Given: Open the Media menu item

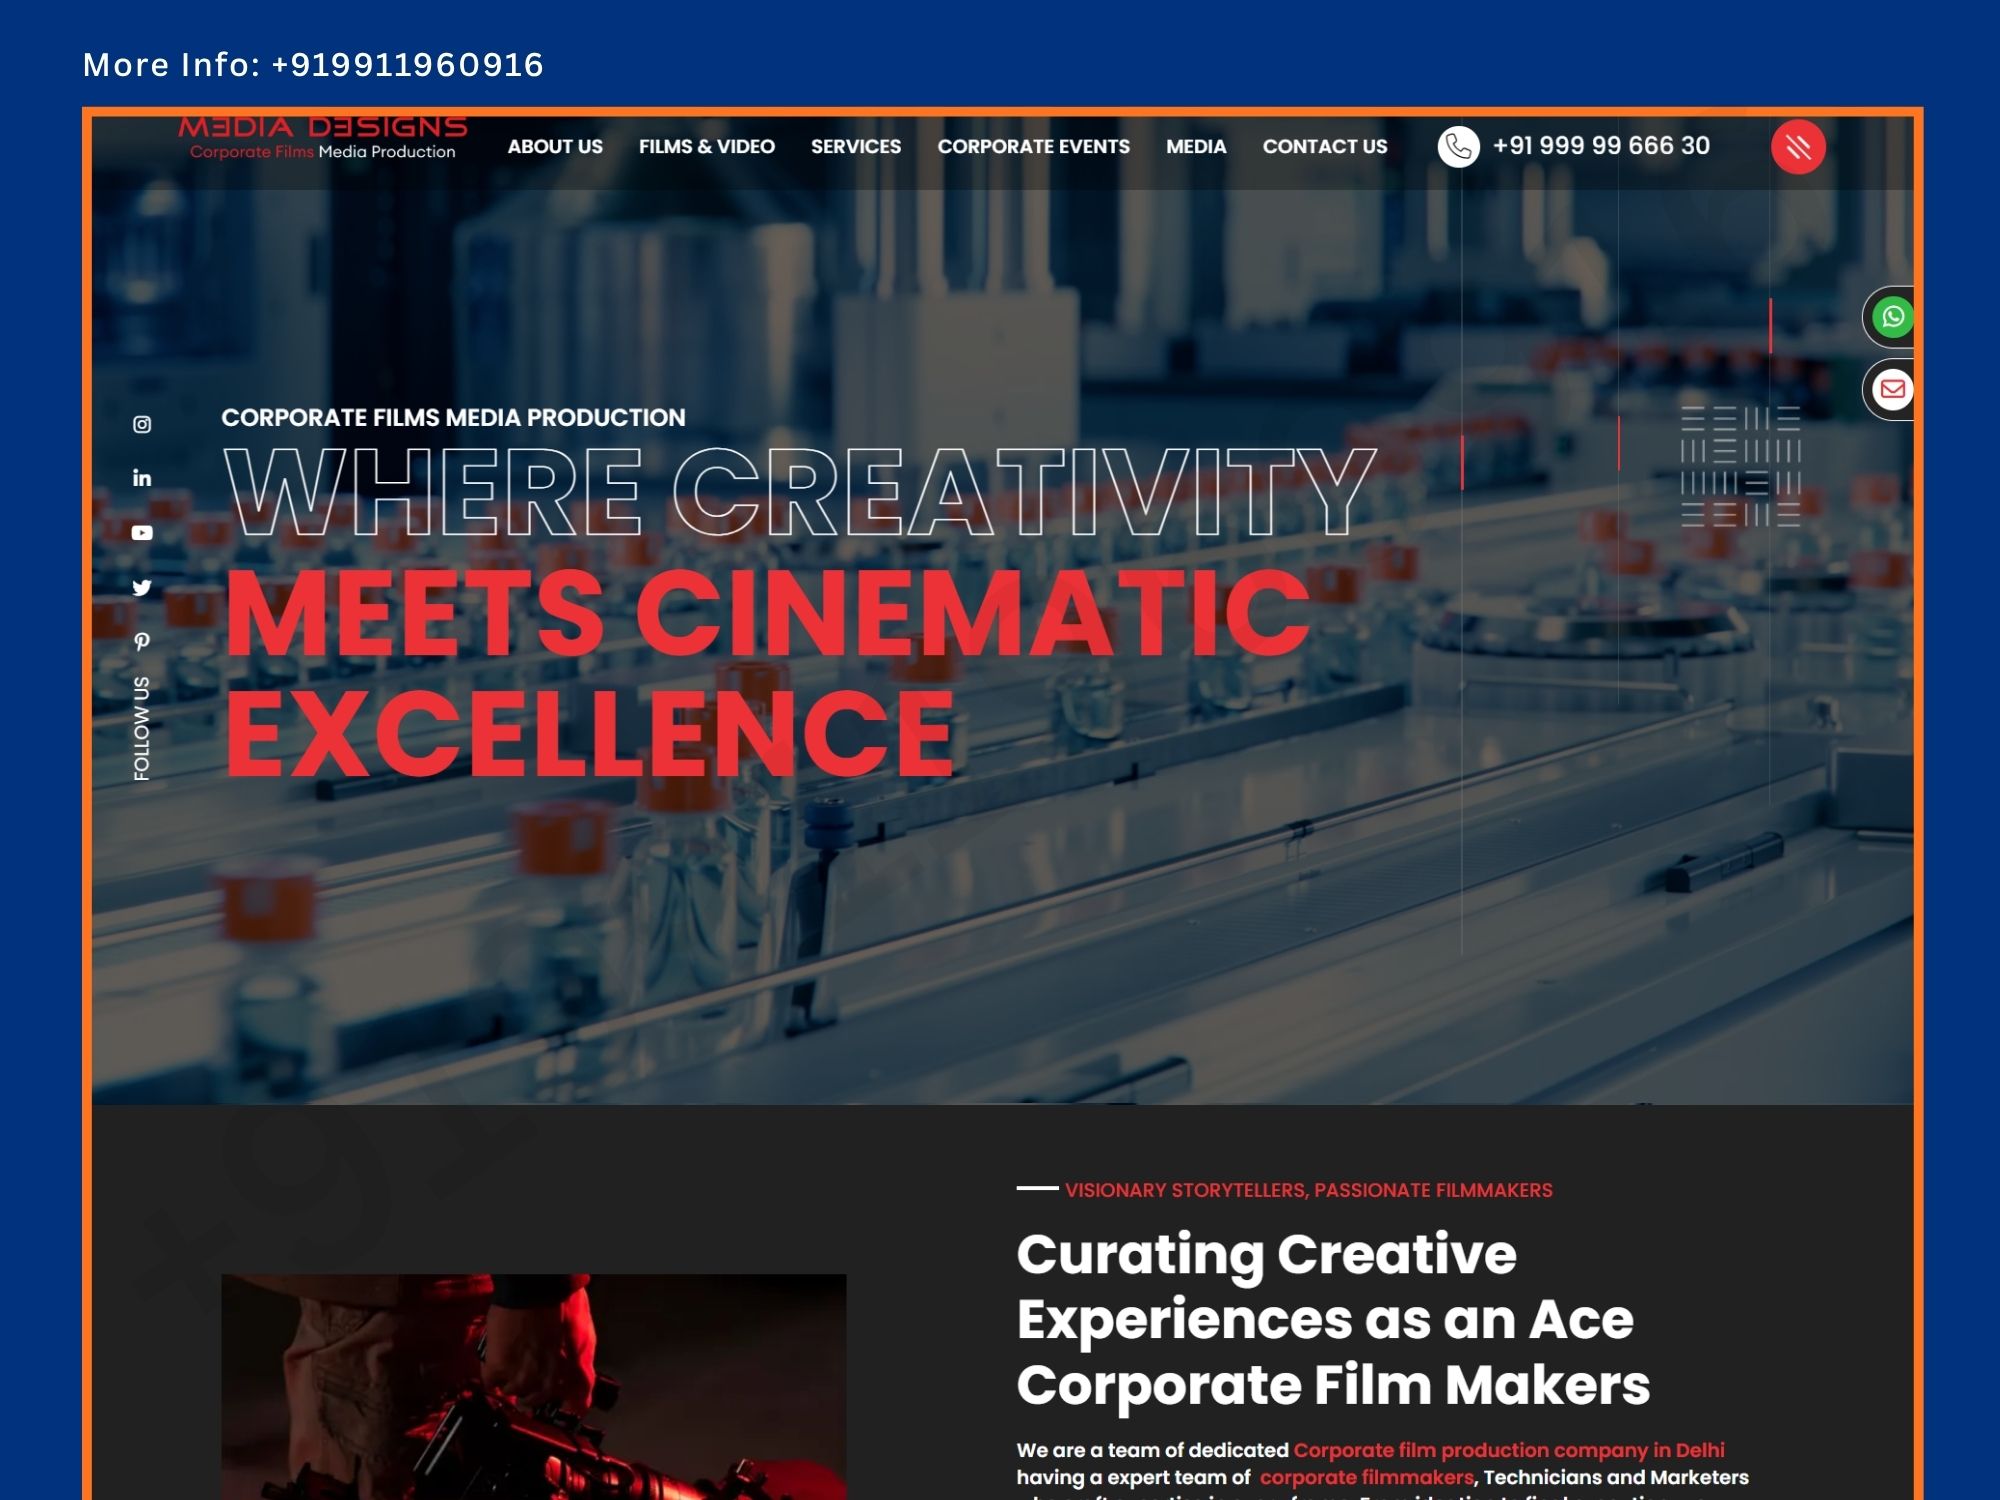Looking at the screenshot, I should click(1195, 147).
